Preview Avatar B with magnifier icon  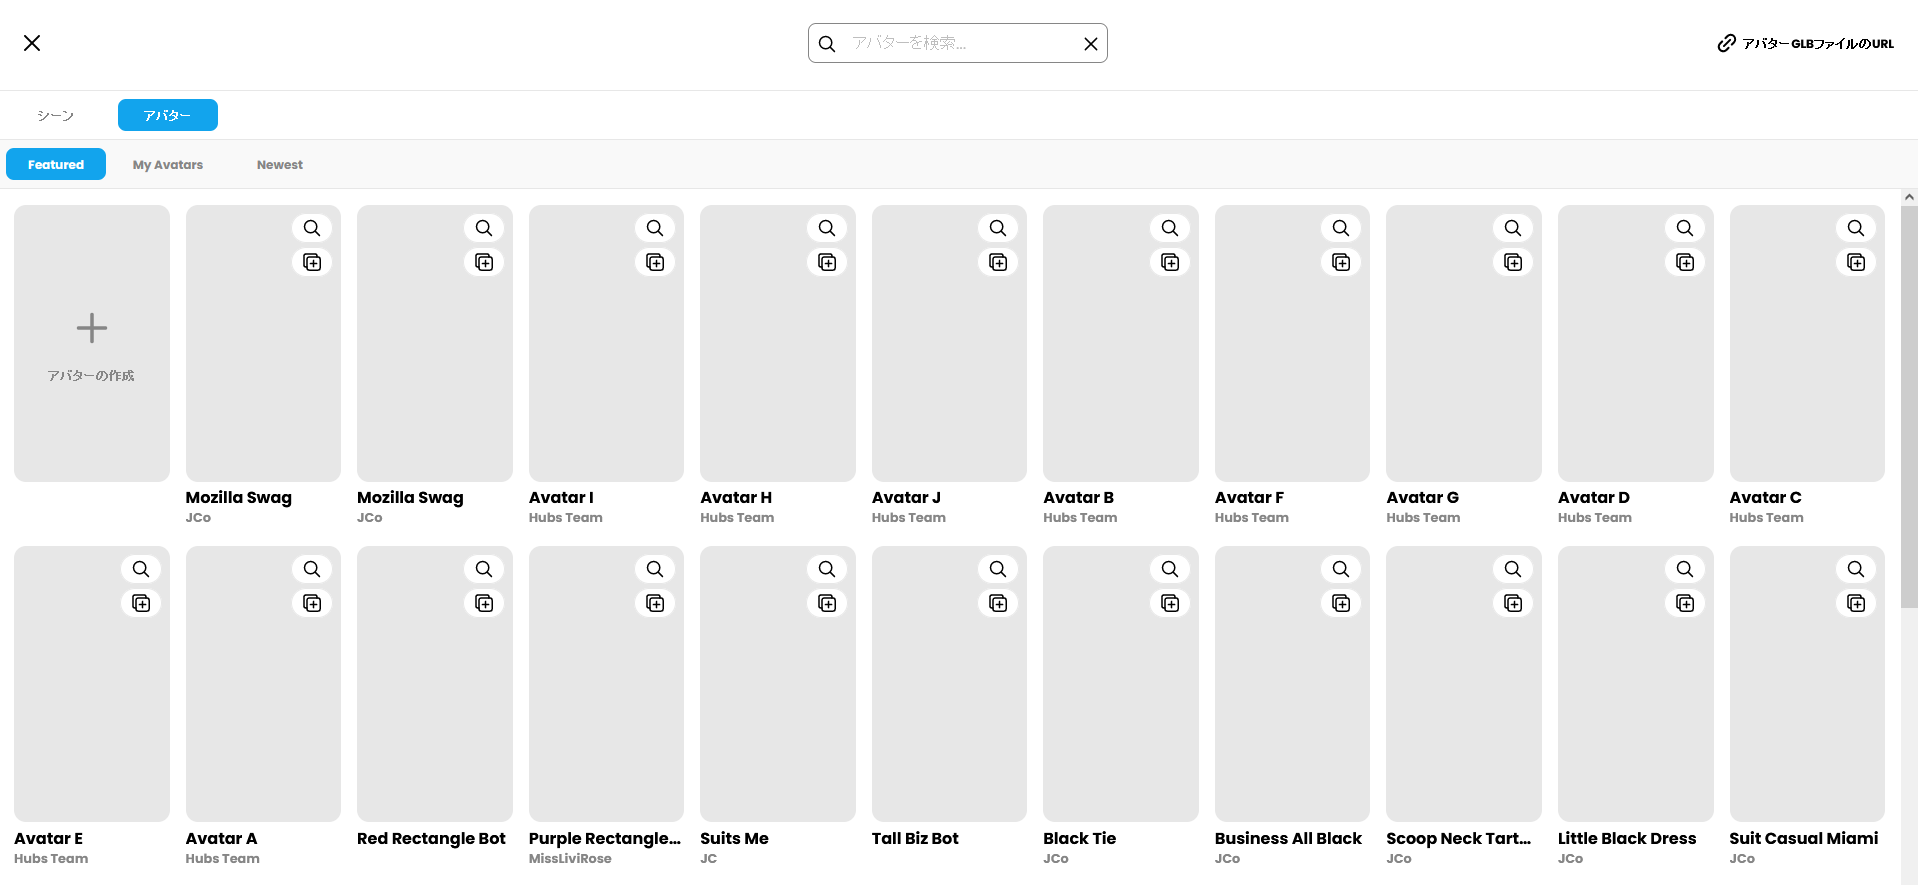coord(1170,228)
